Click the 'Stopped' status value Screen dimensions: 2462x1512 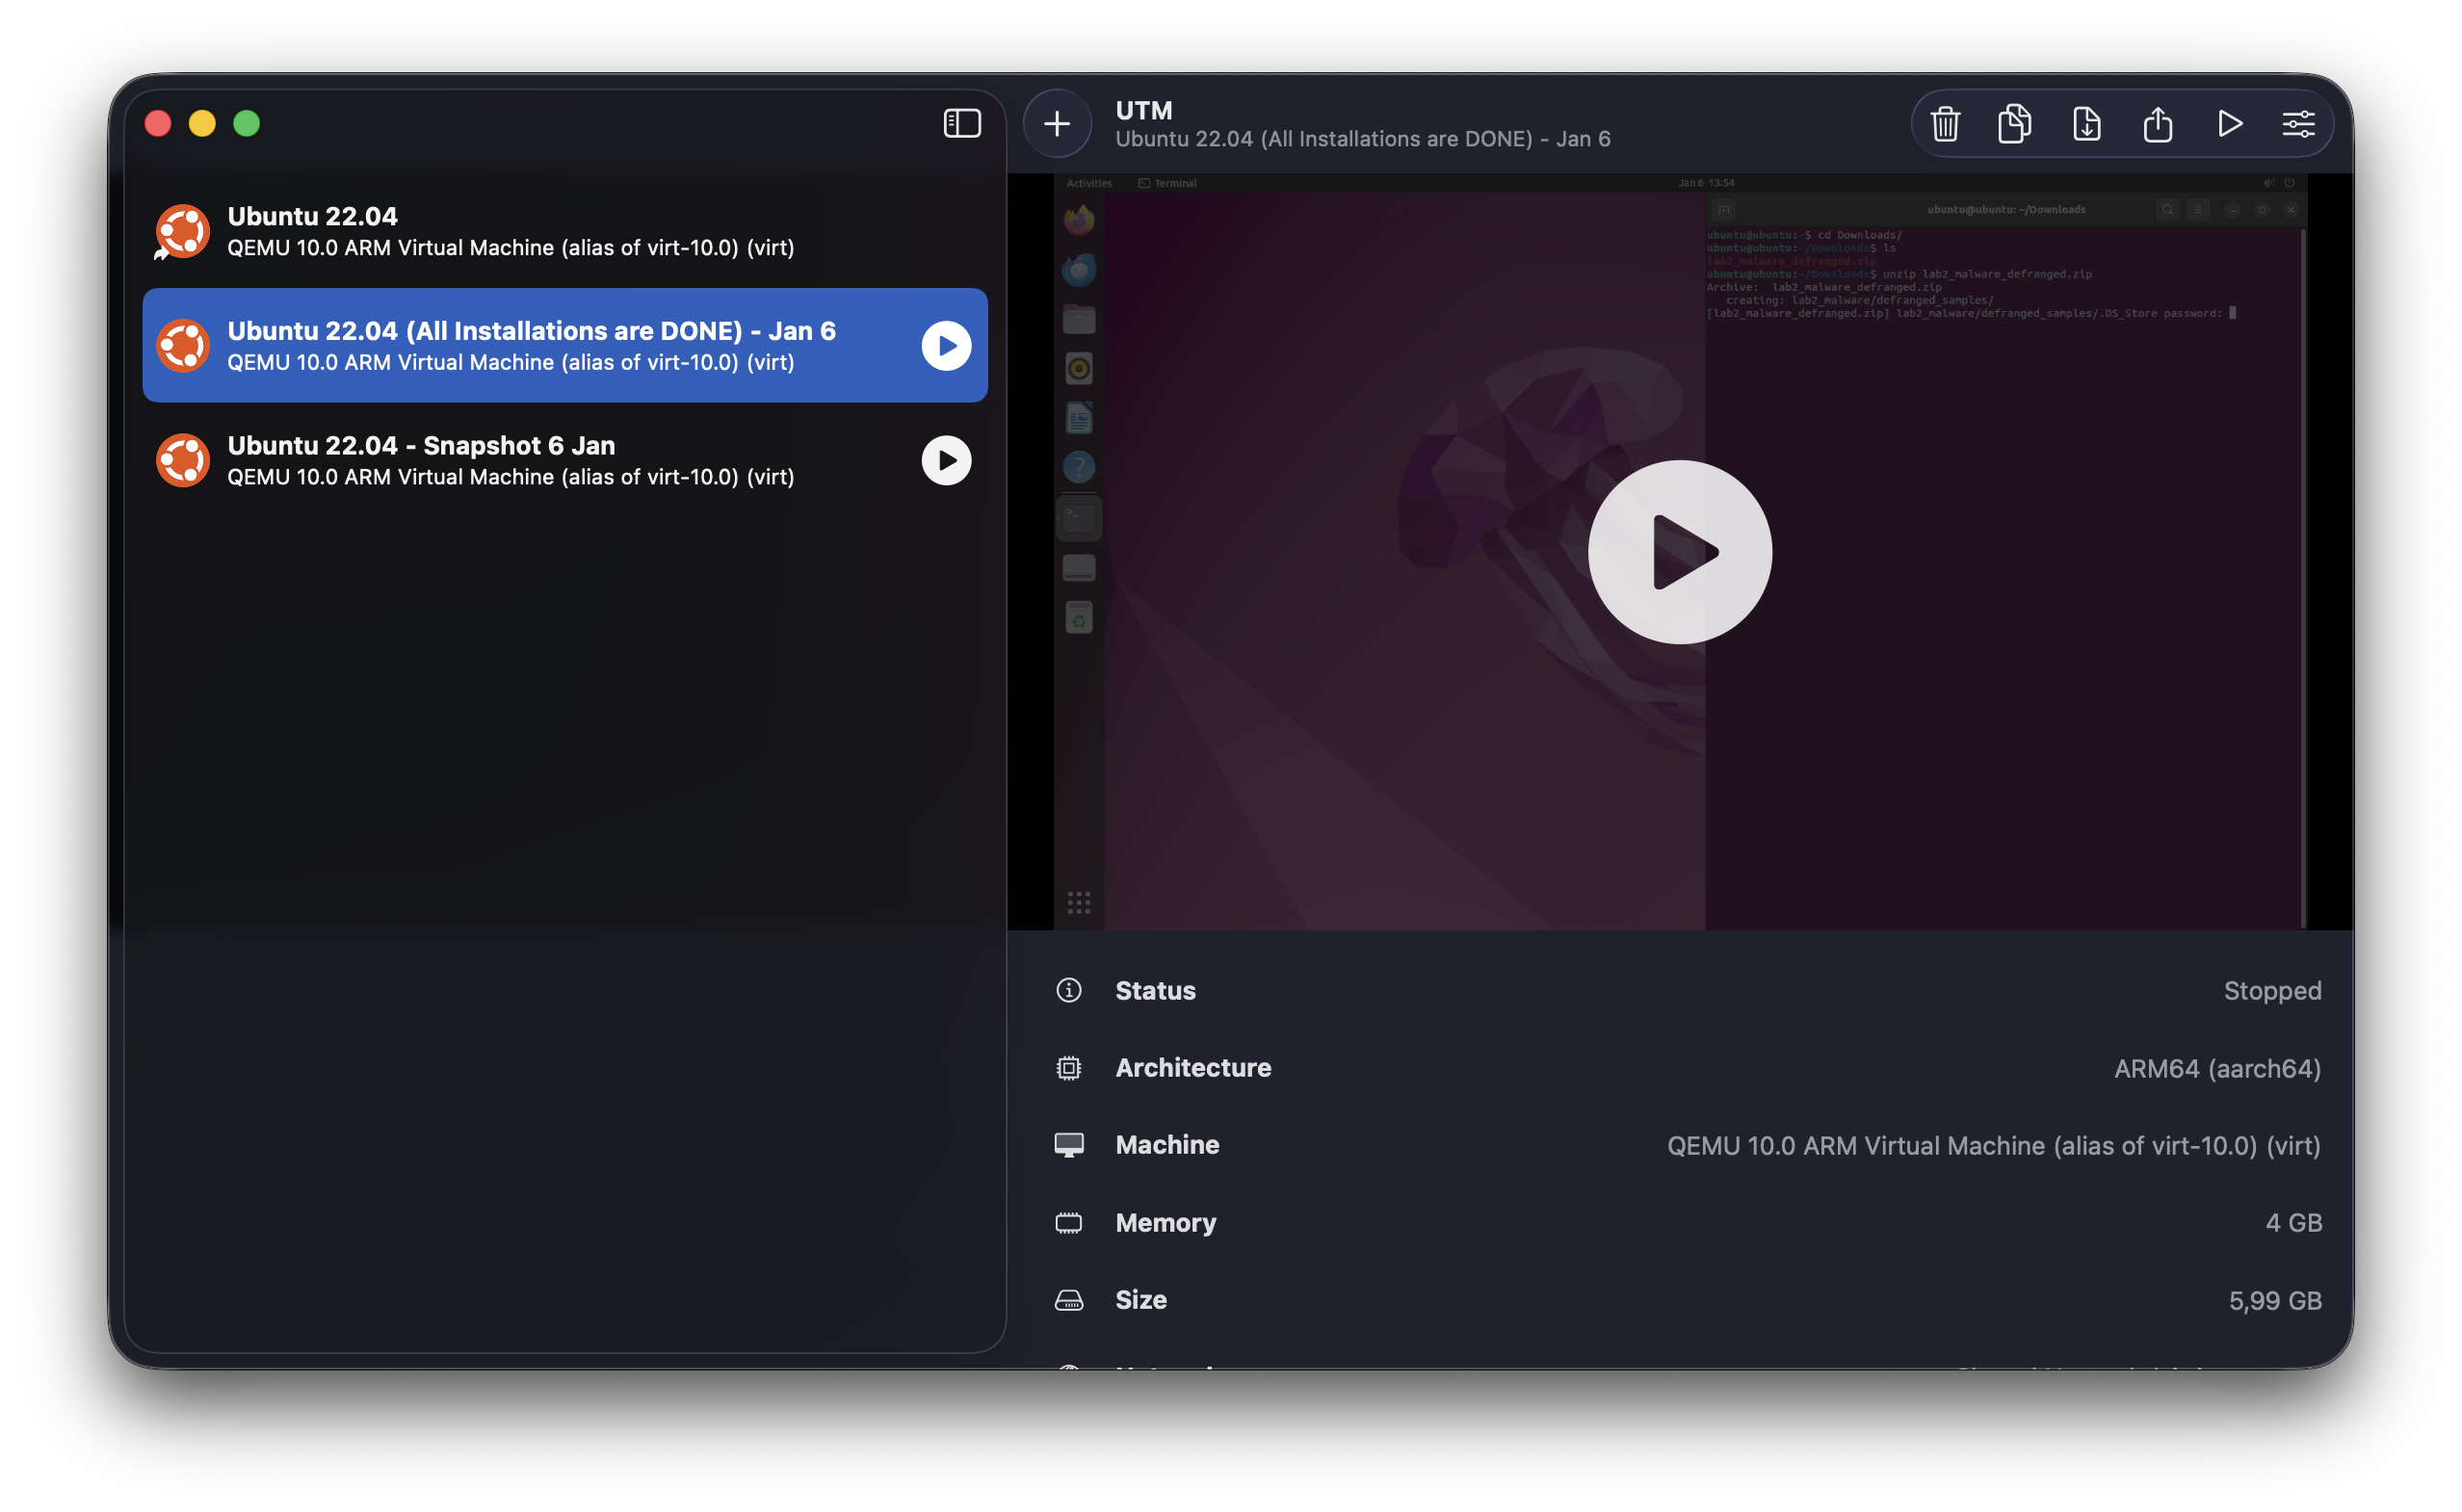(x=2271, y=990)
